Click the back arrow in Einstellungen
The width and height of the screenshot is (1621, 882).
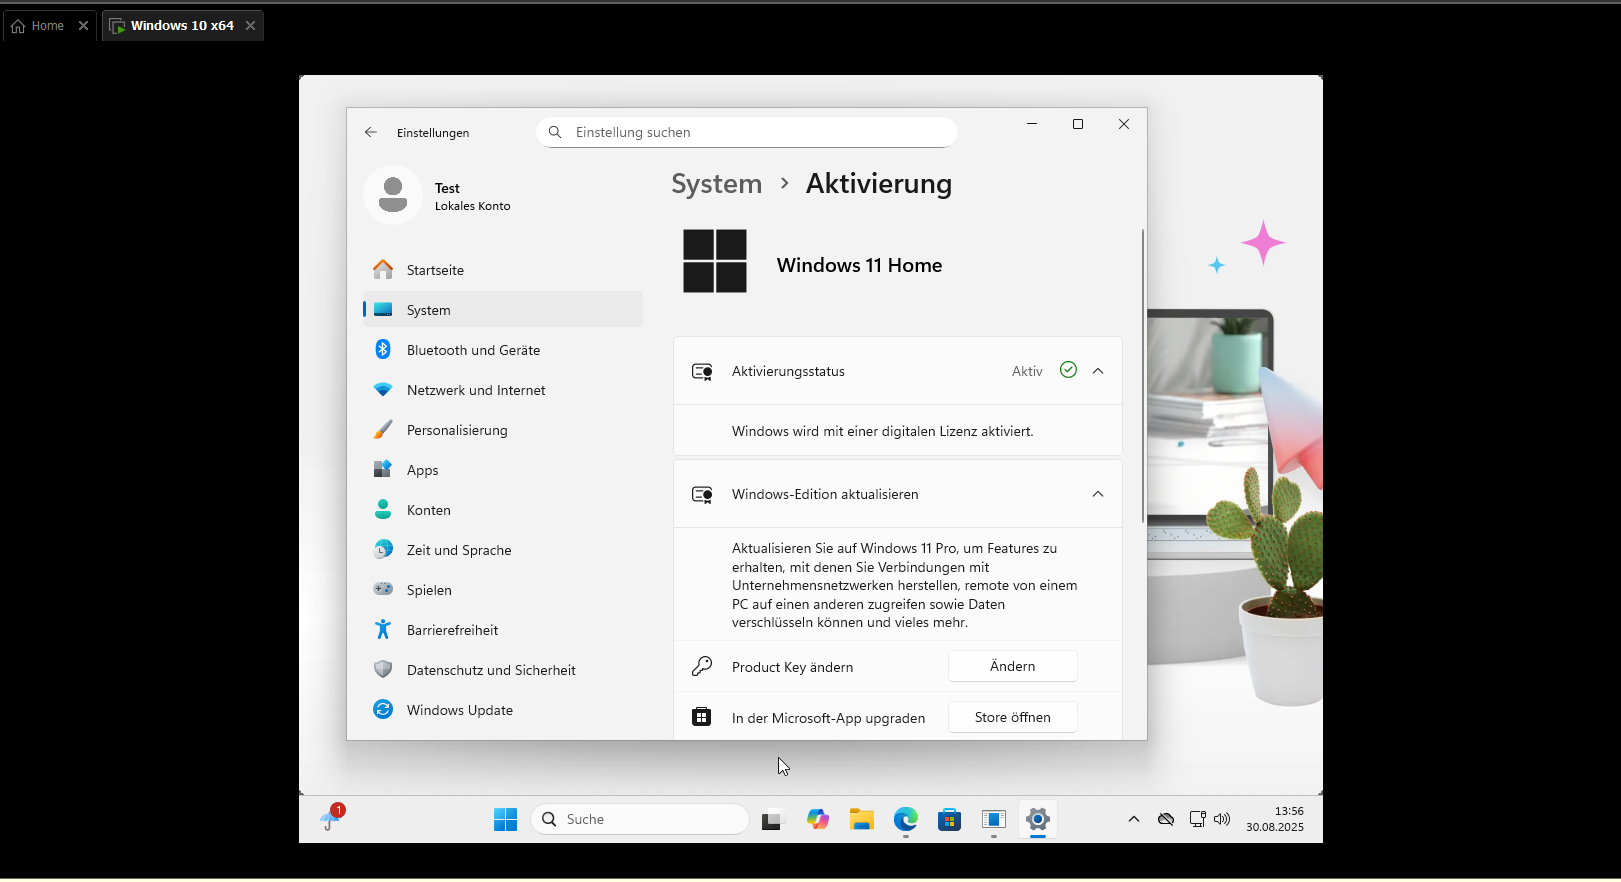(371, 132)
